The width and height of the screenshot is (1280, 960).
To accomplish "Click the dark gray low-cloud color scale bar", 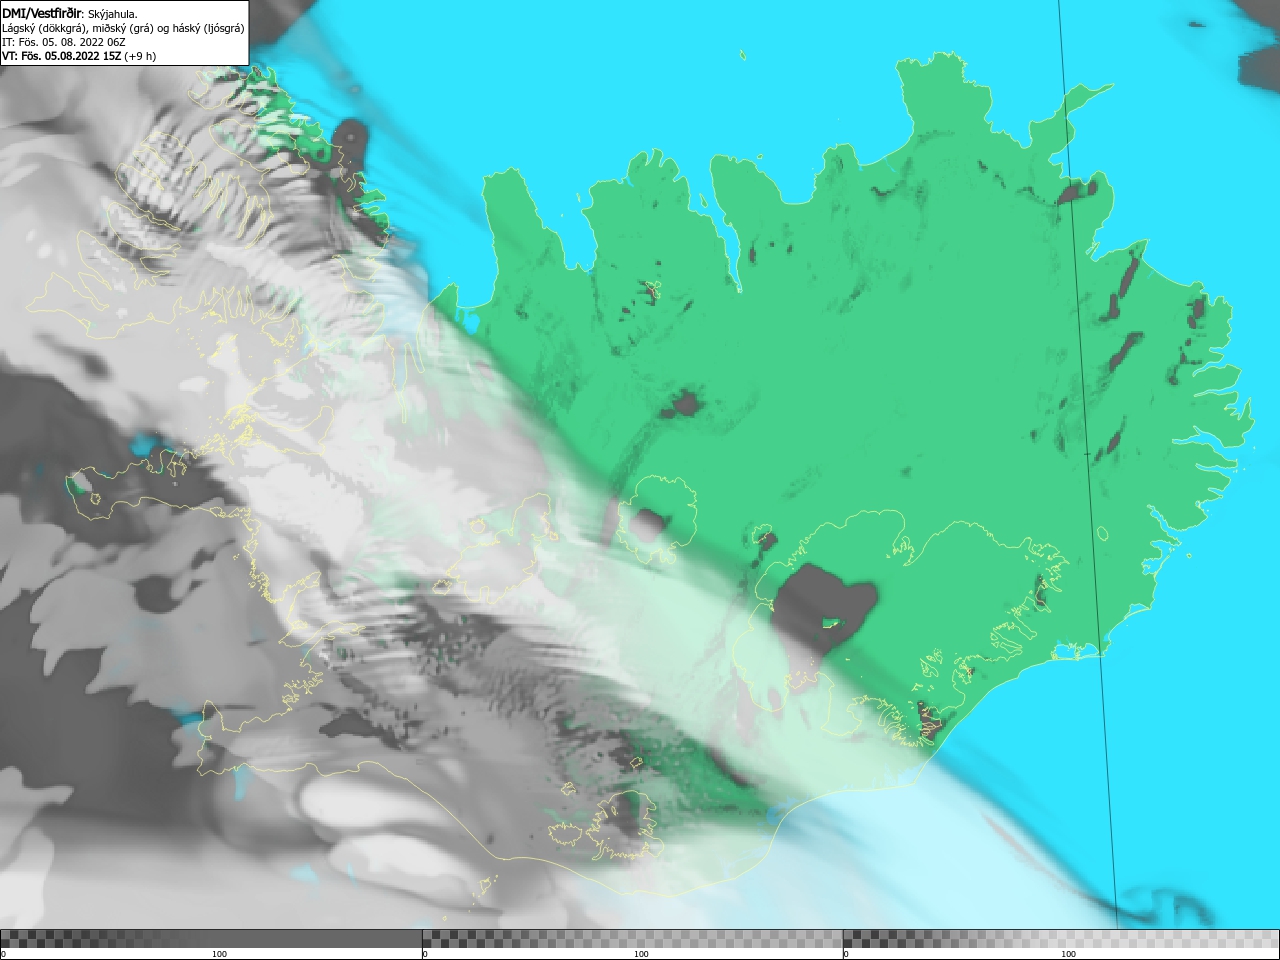I will (x=211, y=938).
